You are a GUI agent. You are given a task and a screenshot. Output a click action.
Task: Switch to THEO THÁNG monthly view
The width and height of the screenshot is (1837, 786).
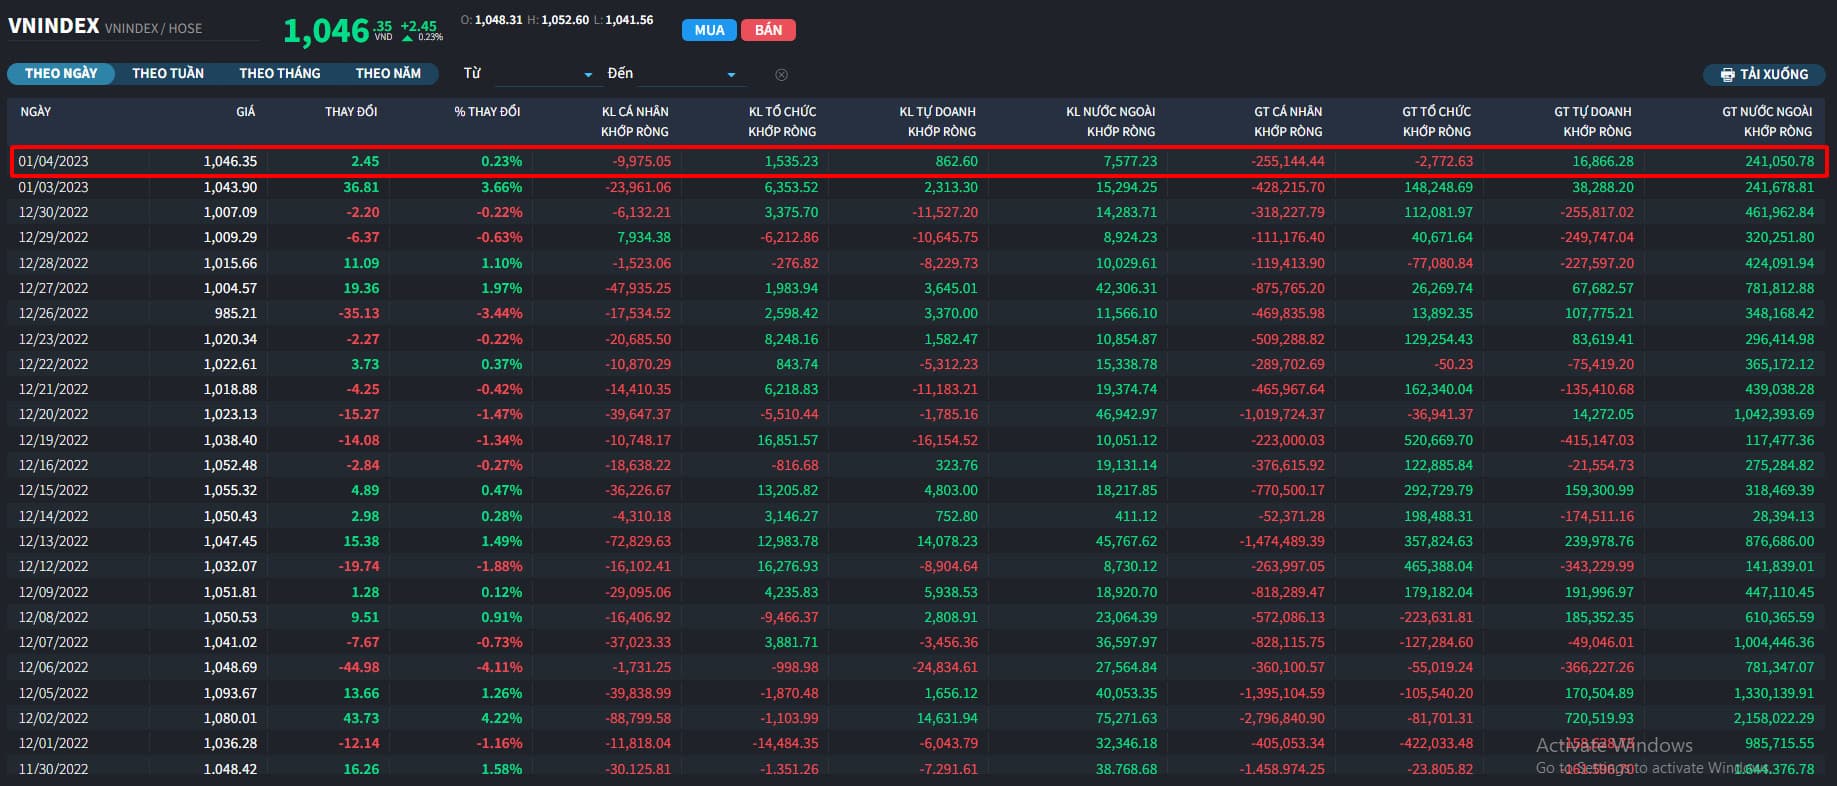click(x=280, y=74)
